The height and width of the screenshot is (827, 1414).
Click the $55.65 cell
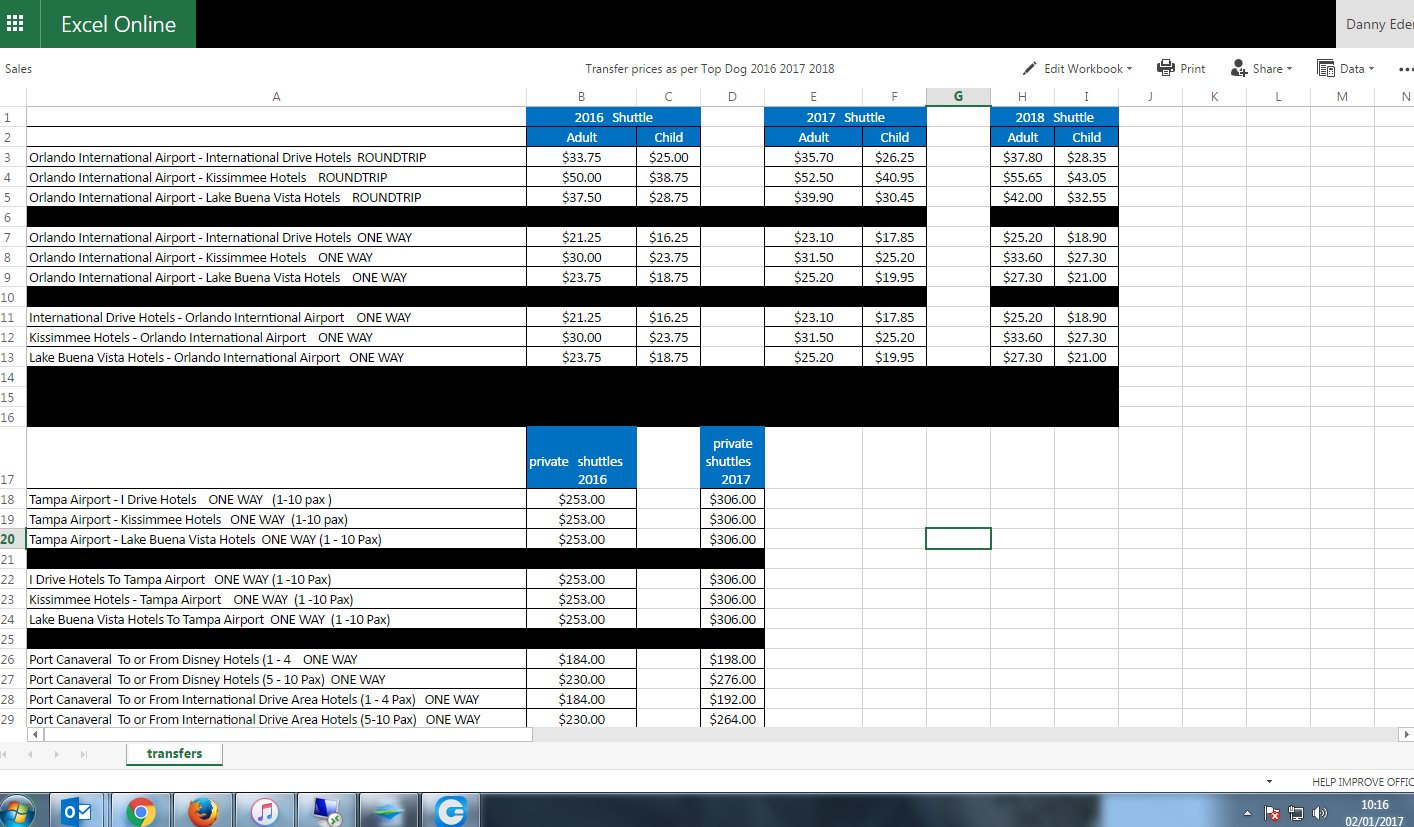click(1022, 177)
